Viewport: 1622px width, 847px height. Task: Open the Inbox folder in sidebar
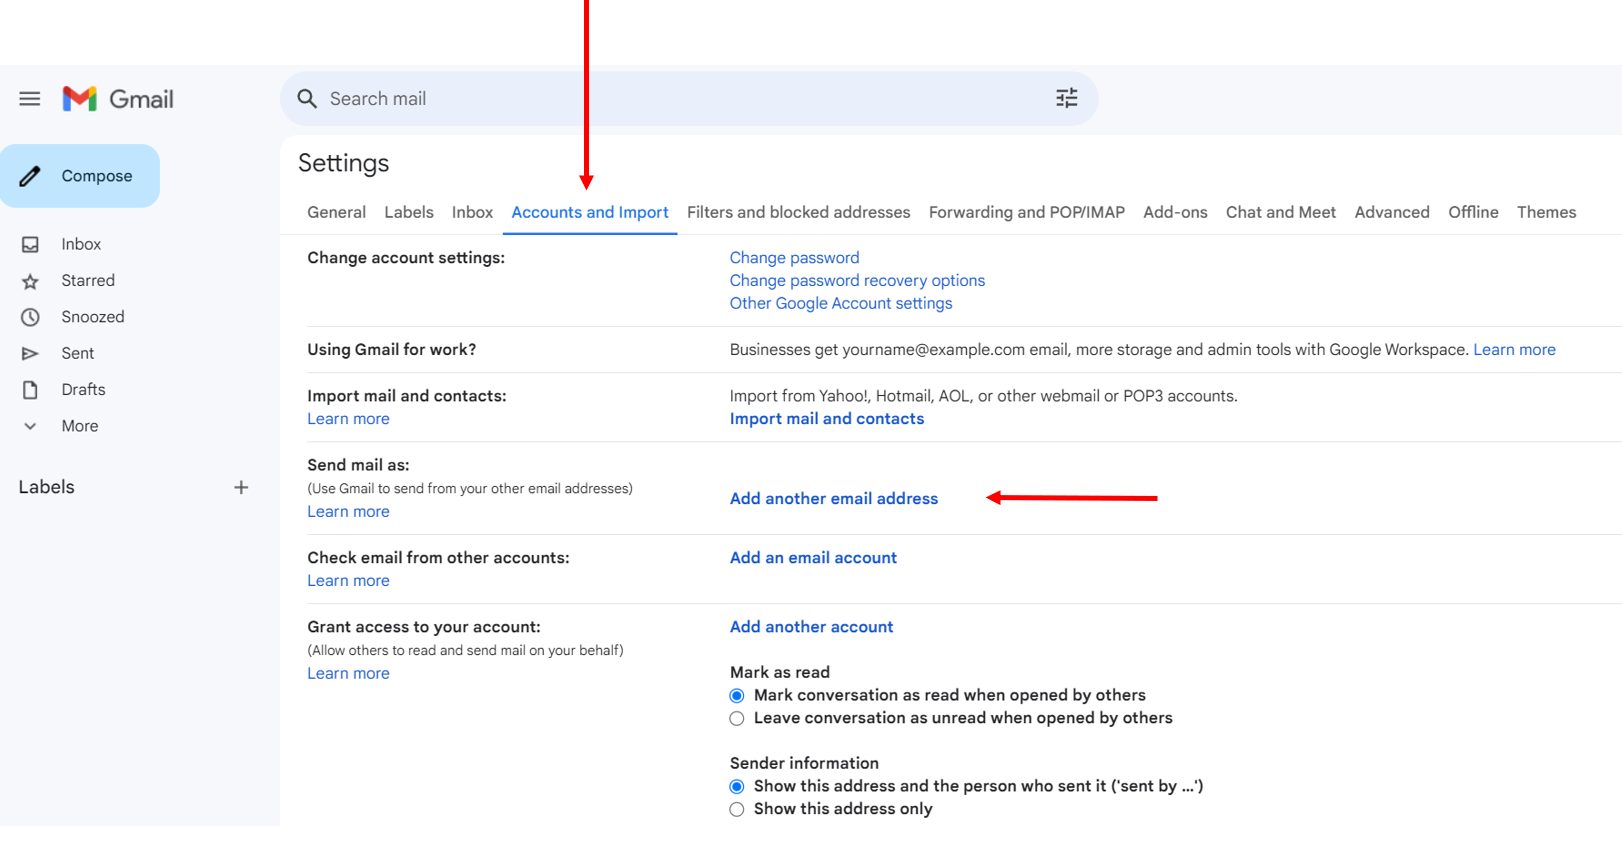[81, 244]
